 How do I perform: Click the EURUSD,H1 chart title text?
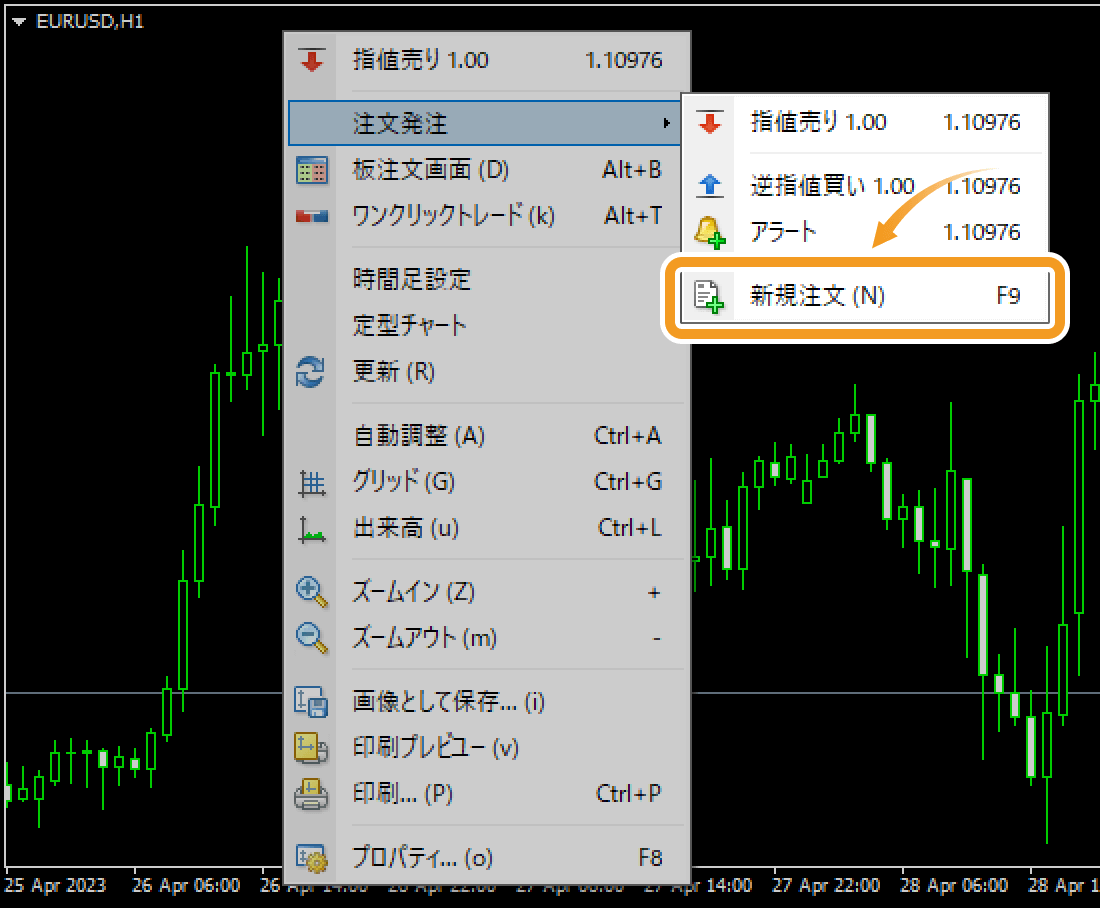coord(90,22)
